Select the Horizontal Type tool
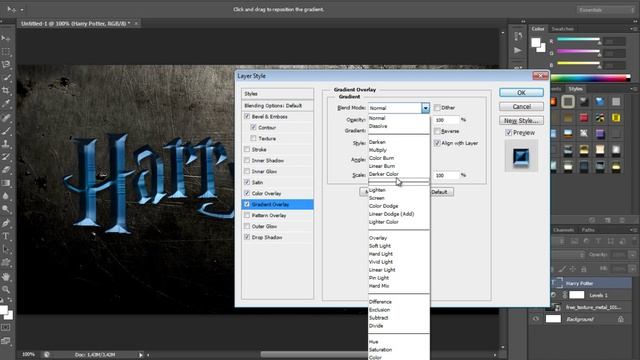 6,236
